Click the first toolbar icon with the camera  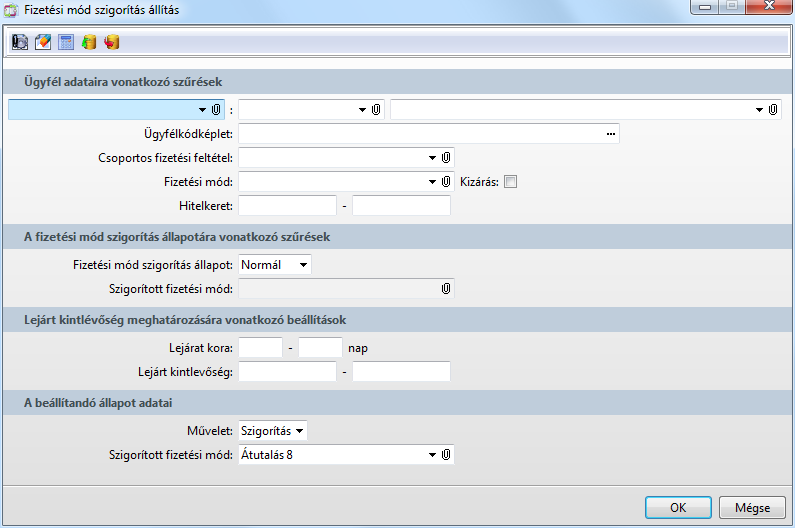coord(19,42)
